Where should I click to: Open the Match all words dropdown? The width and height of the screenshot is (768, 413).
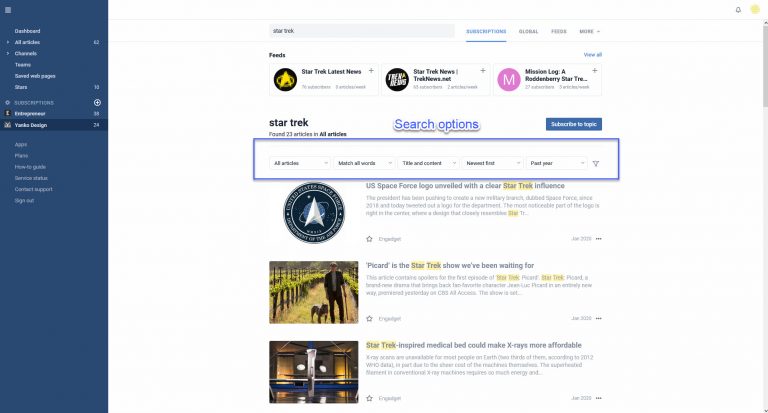364,163
